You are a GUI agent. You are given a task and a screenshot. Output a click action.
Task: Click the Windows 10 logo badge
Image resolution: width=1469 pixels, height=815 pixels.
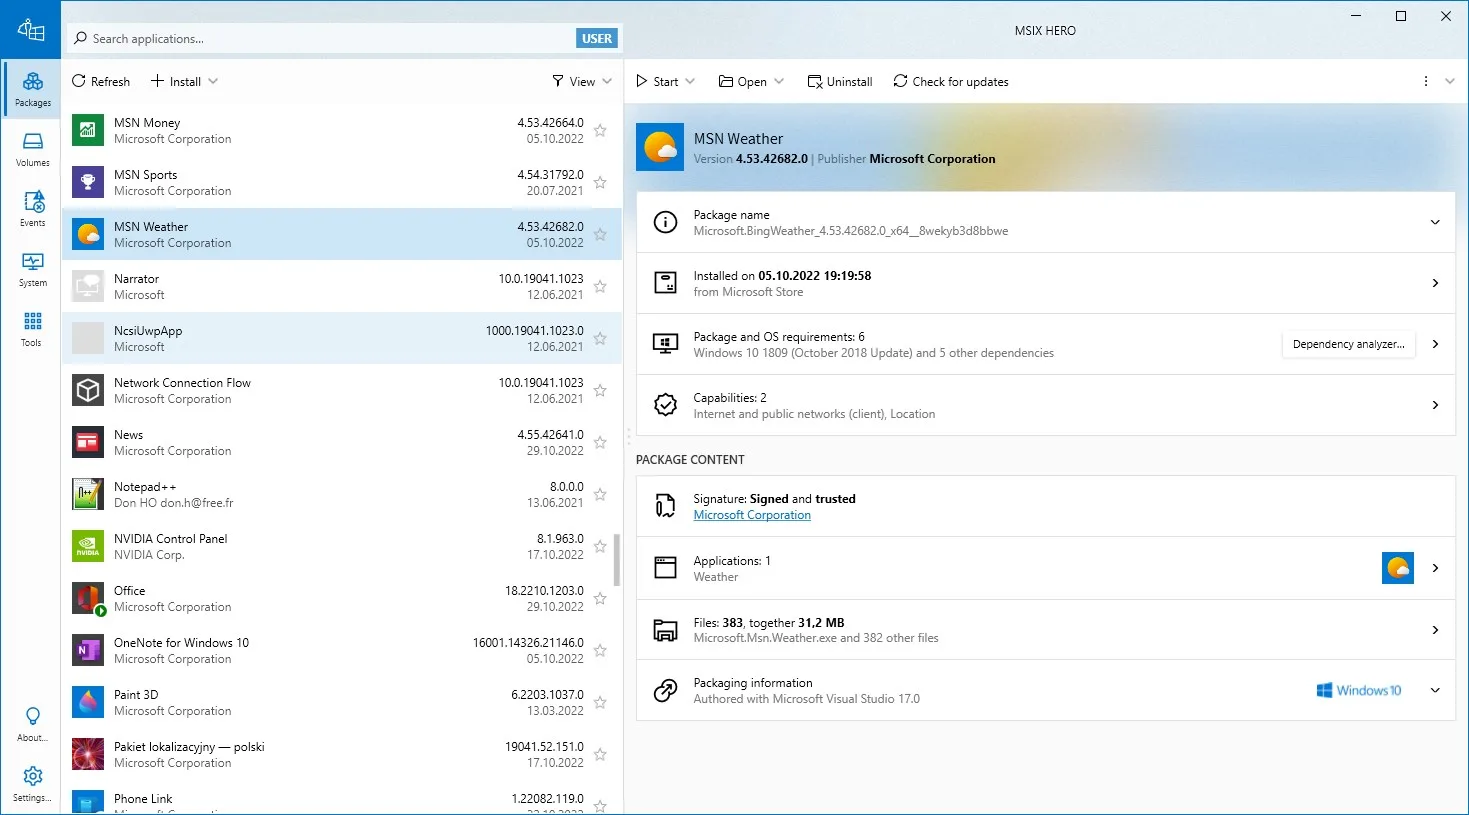click(1359, 690)
